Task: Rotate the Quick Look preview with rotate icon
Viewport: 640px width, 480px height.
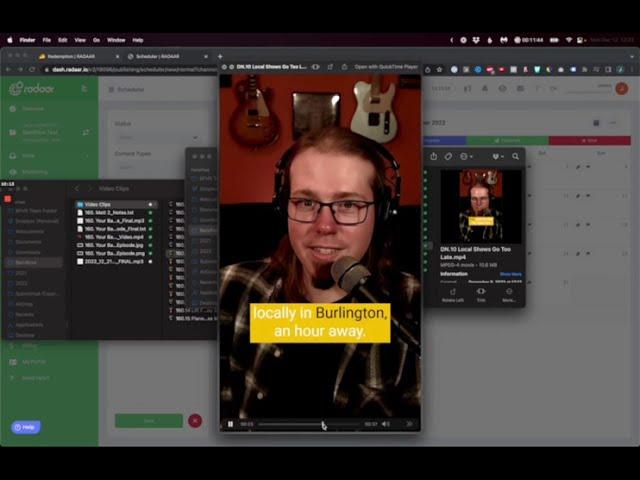Action: pos(330,67)
